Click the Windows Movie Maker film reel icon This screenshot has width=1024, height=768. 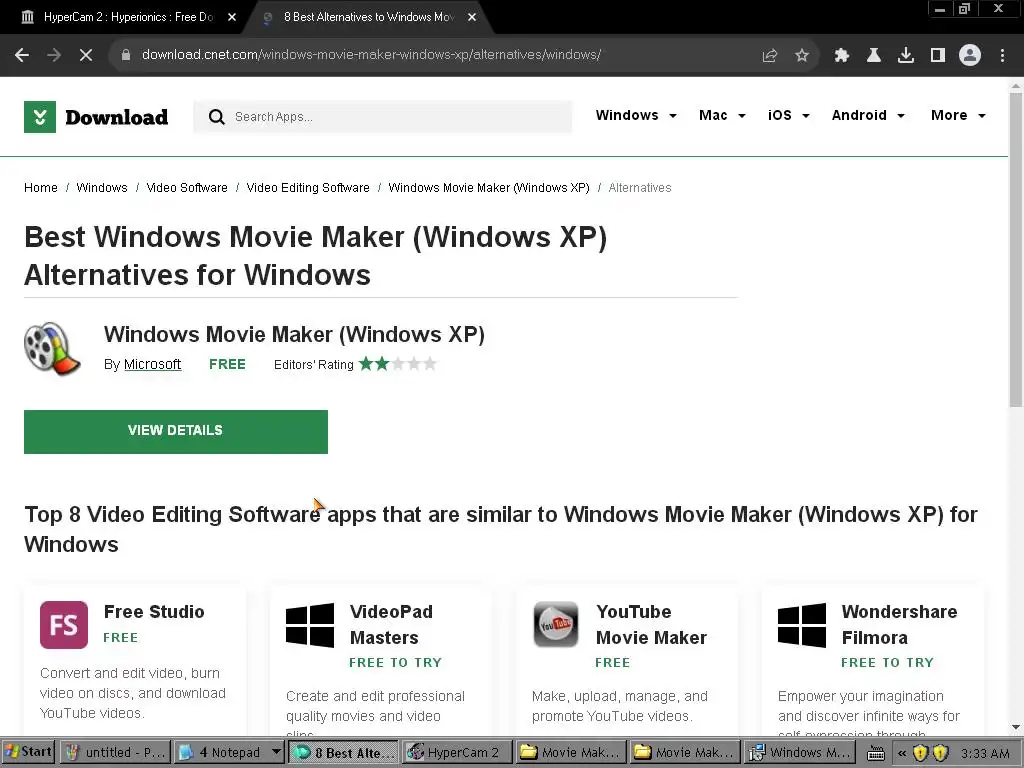click(x=52, y=349)
